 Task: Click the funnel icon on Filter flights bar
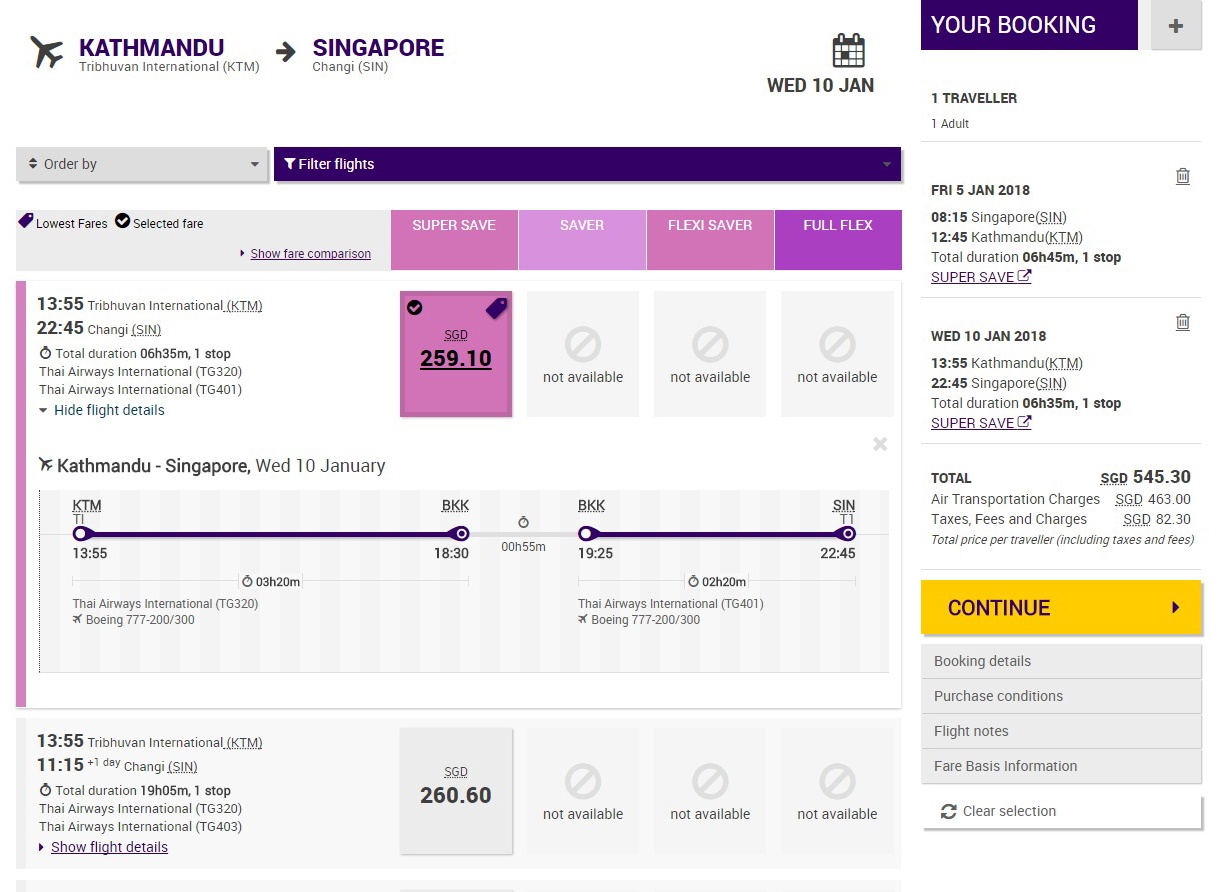point(289,164)
